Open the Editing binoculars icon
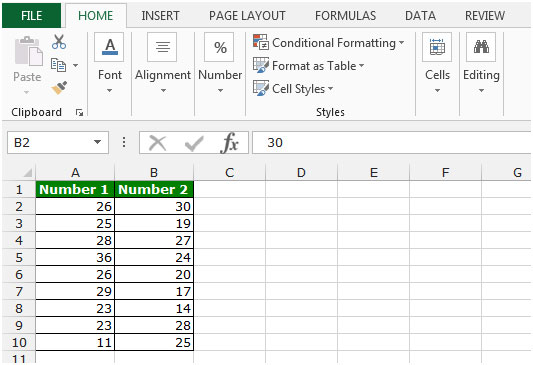Viewport: 533px width, 365px height. coord(481,47)
